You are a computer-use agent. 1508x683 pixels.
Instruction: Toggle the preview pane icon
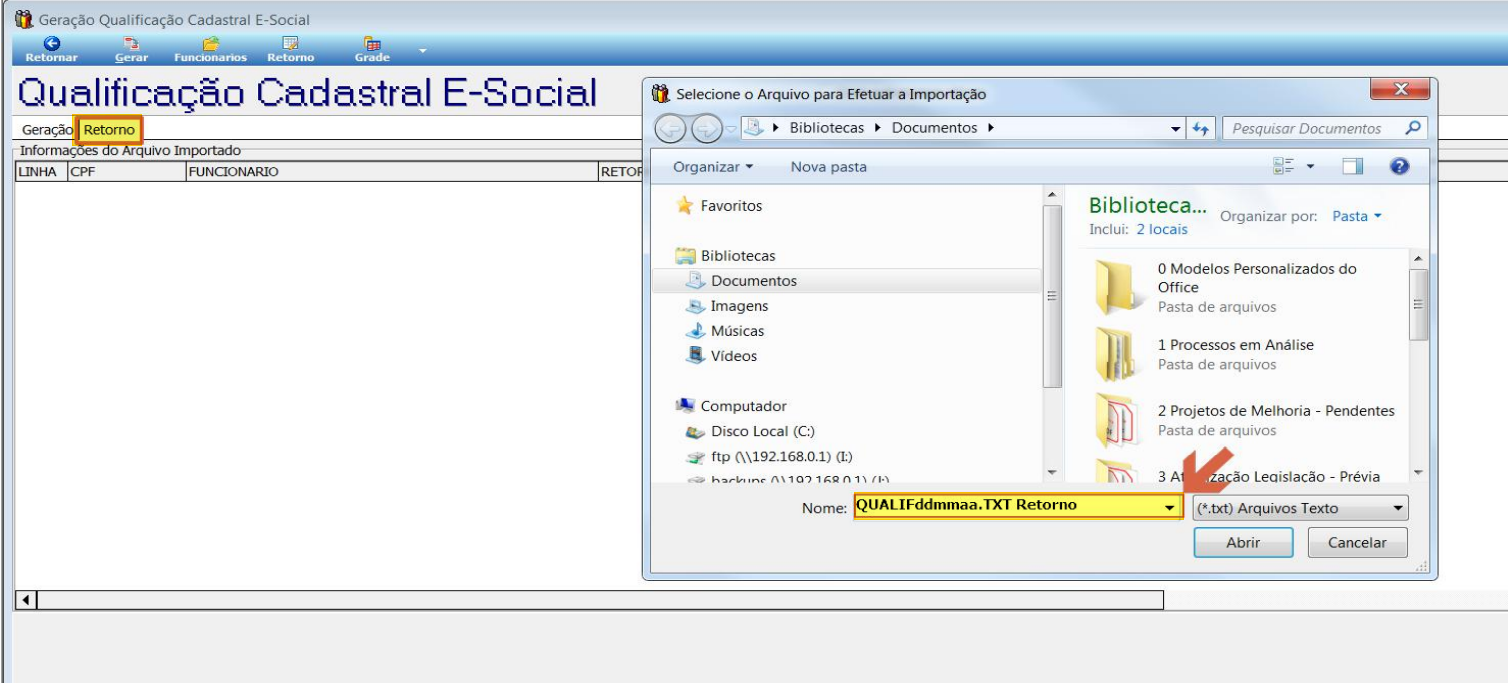[1352, 167]
